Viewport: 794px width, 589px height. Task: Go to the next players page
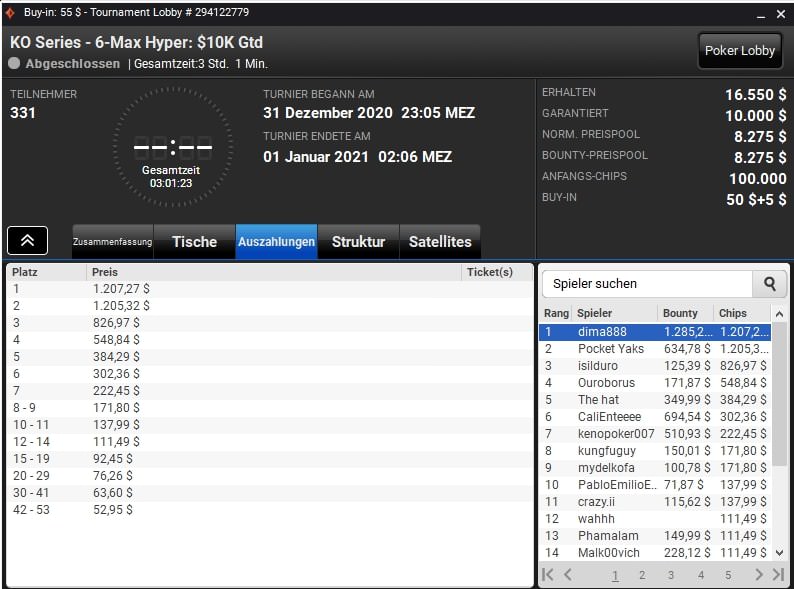[x=758, y=575]
